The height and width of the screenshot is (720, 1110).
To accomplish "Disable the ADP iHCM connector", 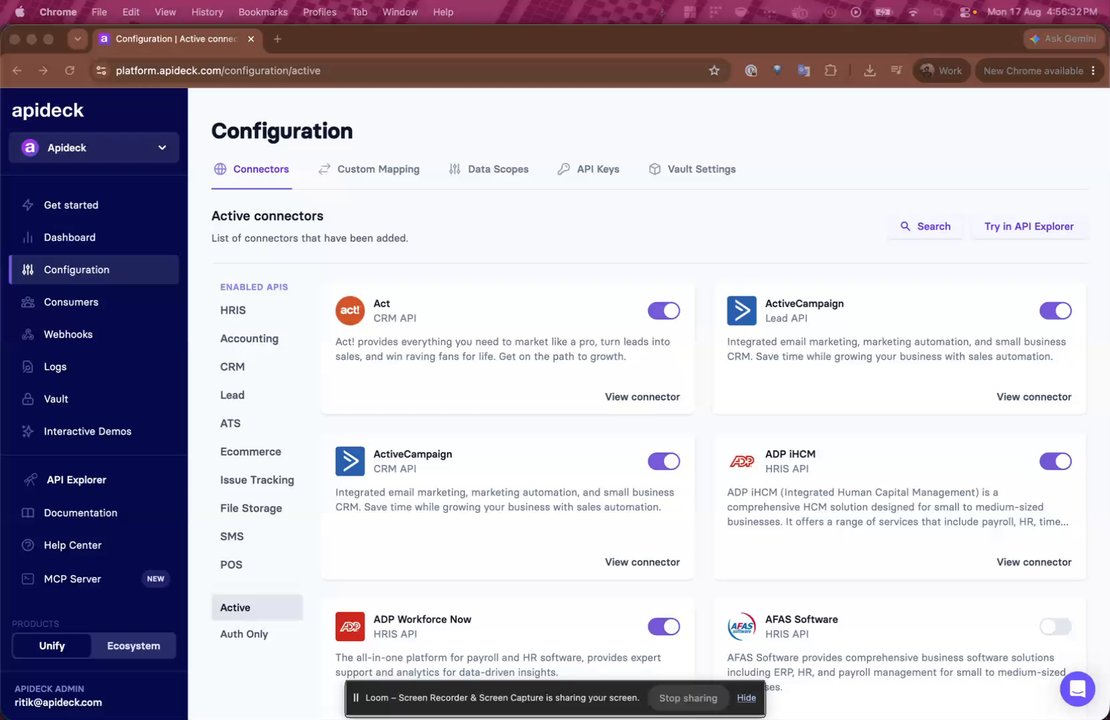I will [x=1055, y=462].
